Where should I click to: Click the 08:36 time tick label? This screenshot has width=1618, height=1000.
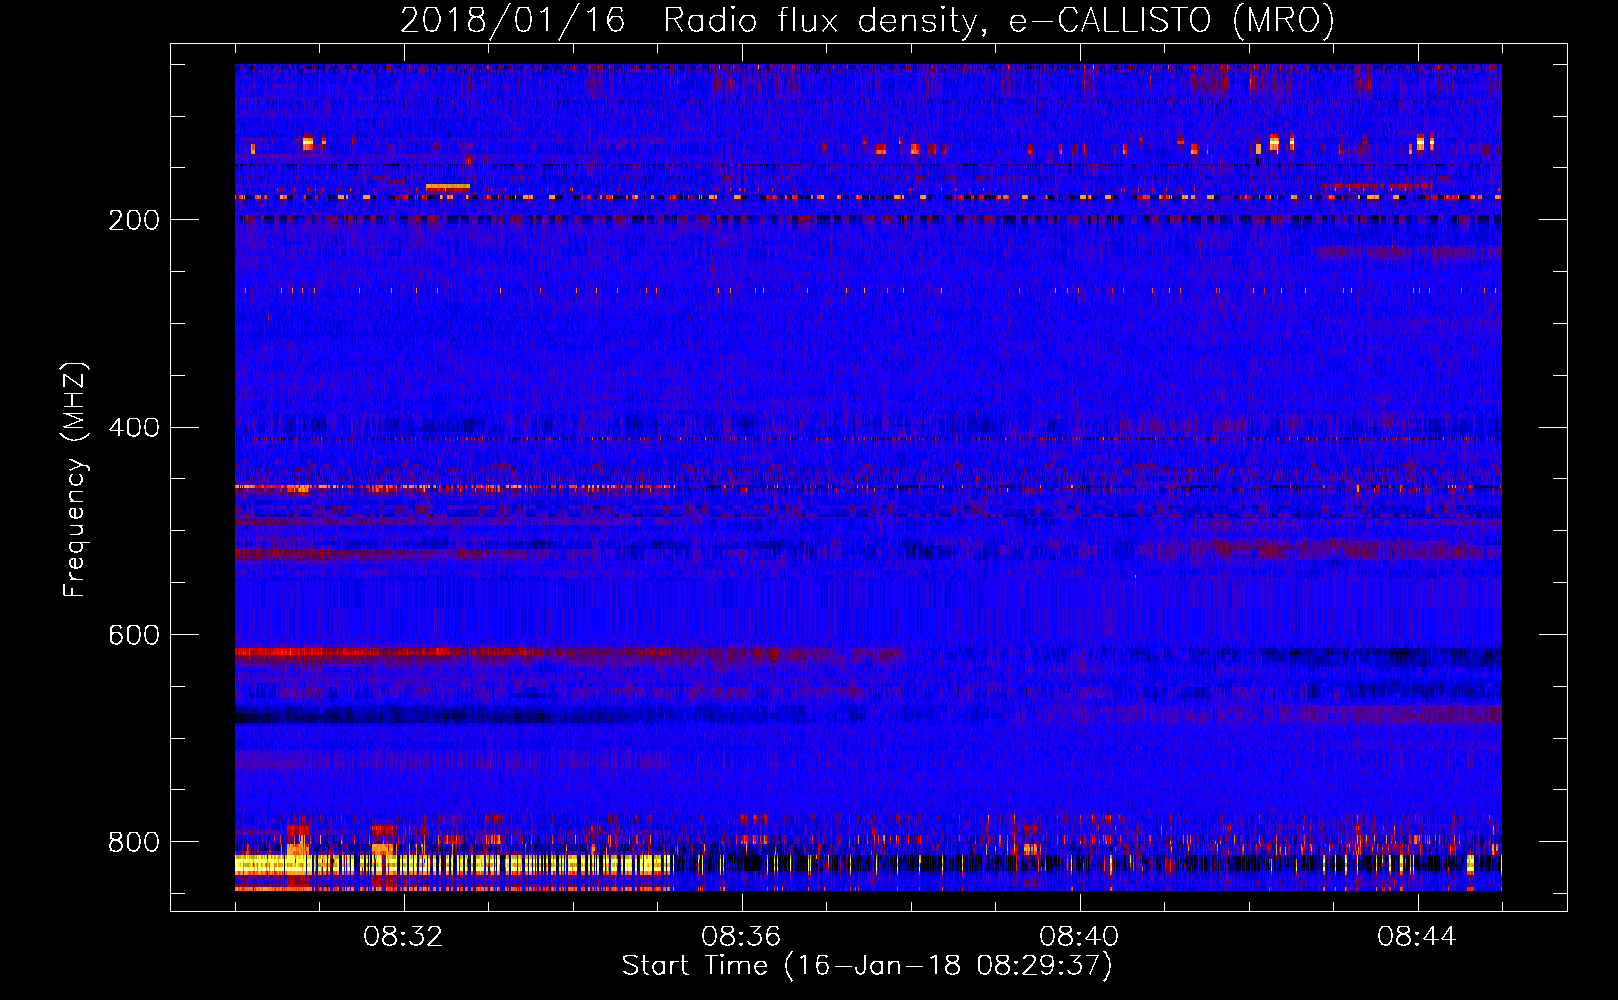(x=741, y=937)
